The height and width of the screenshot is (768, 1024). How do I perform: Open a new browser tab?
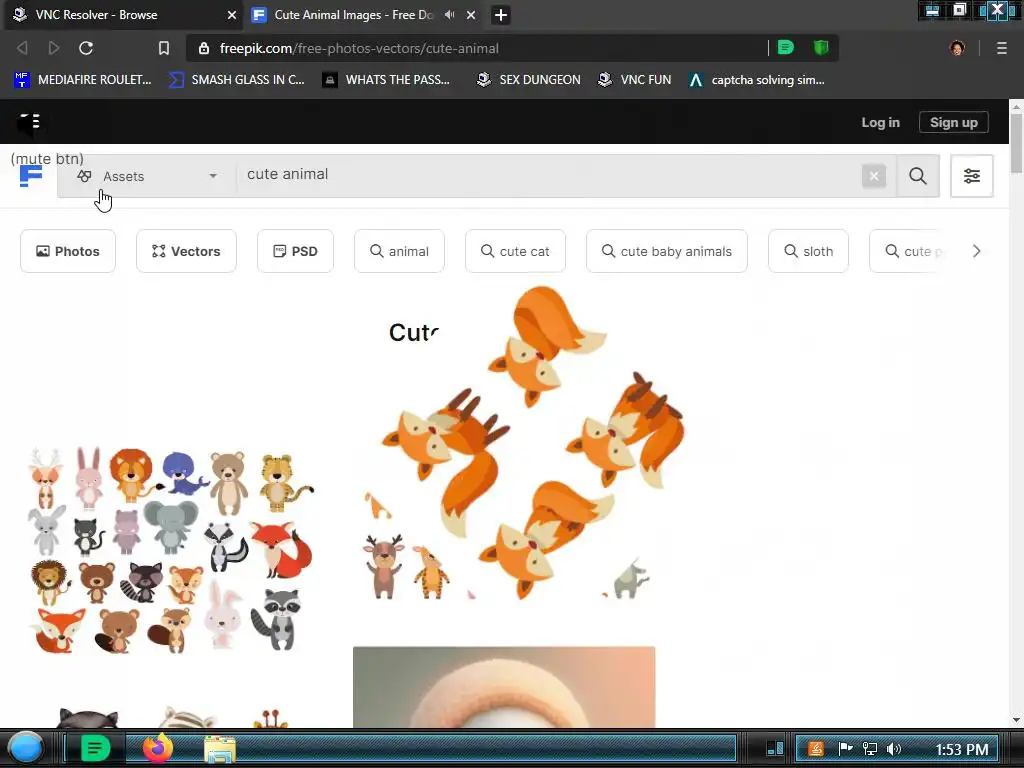[501, 14]
